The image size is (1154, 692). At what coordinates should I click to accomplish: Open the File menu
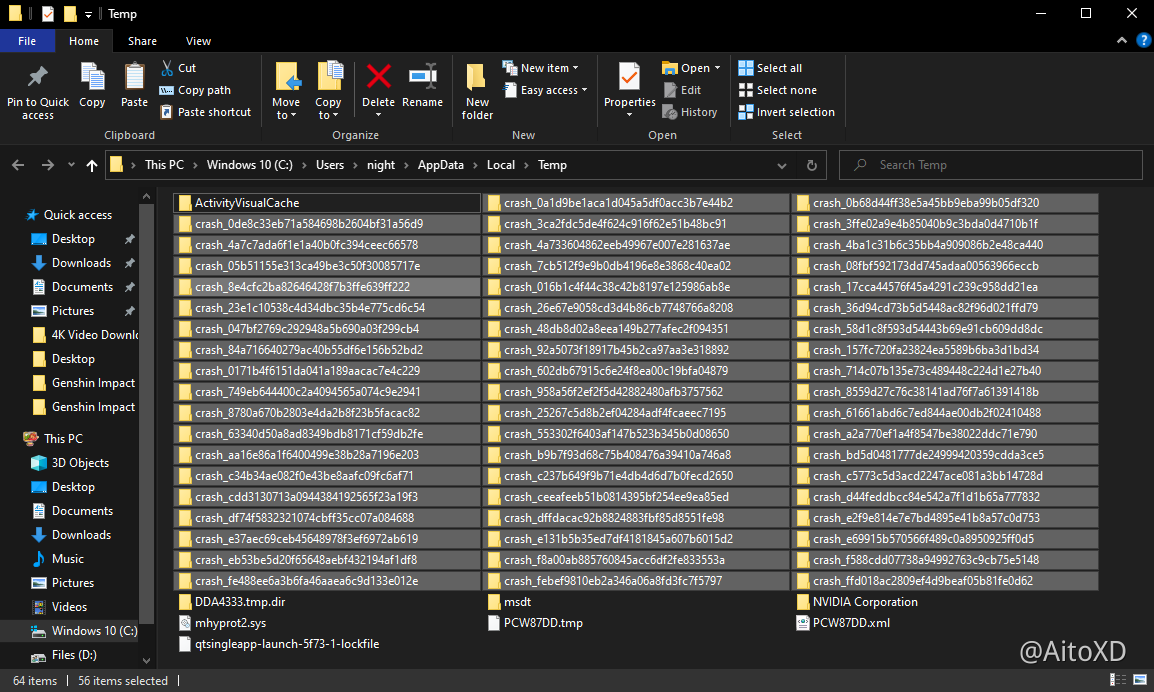click(28, 40)
